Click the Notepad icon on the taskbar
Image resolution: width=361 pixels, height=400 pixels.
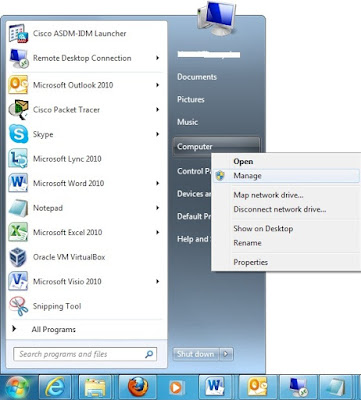337,387
